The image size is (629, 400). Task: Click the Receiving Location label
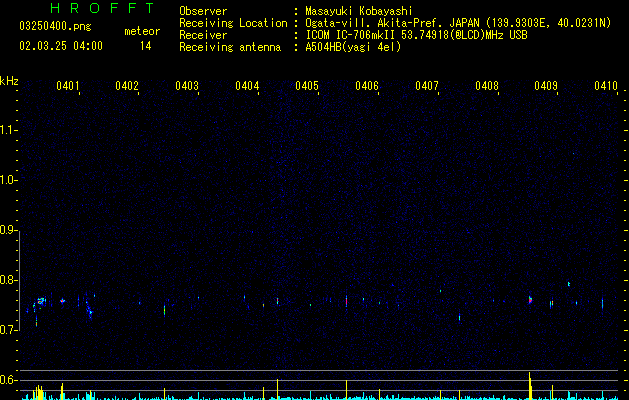pos(233,23)
